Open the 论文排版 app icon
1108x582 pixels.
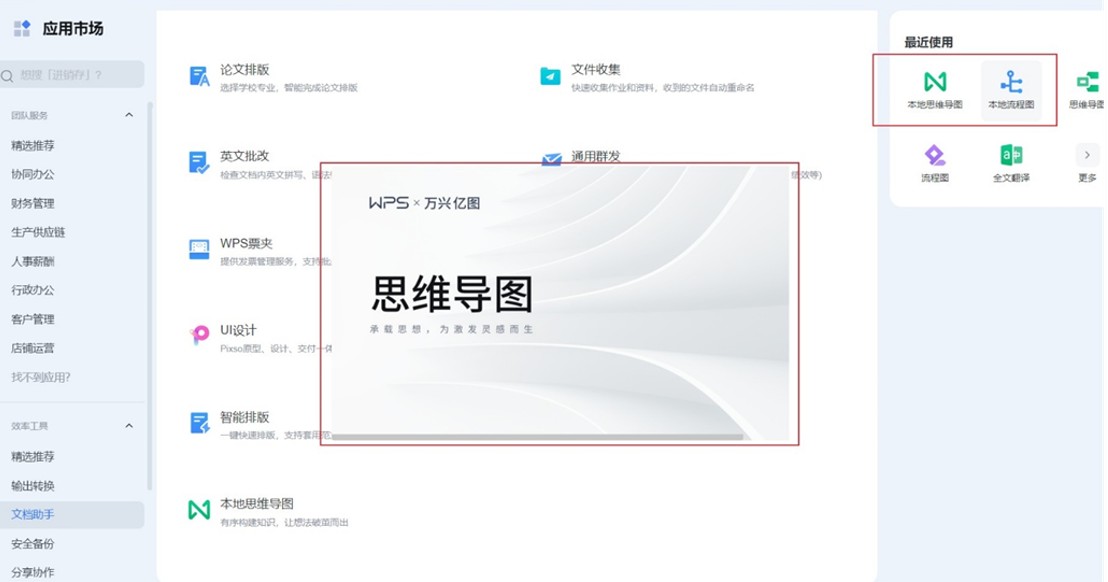pos(199,76)
